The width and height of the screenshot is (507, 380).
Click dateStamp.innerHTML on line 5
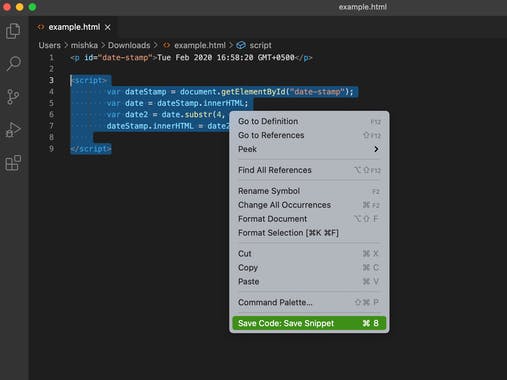click(x=201, y=103)
